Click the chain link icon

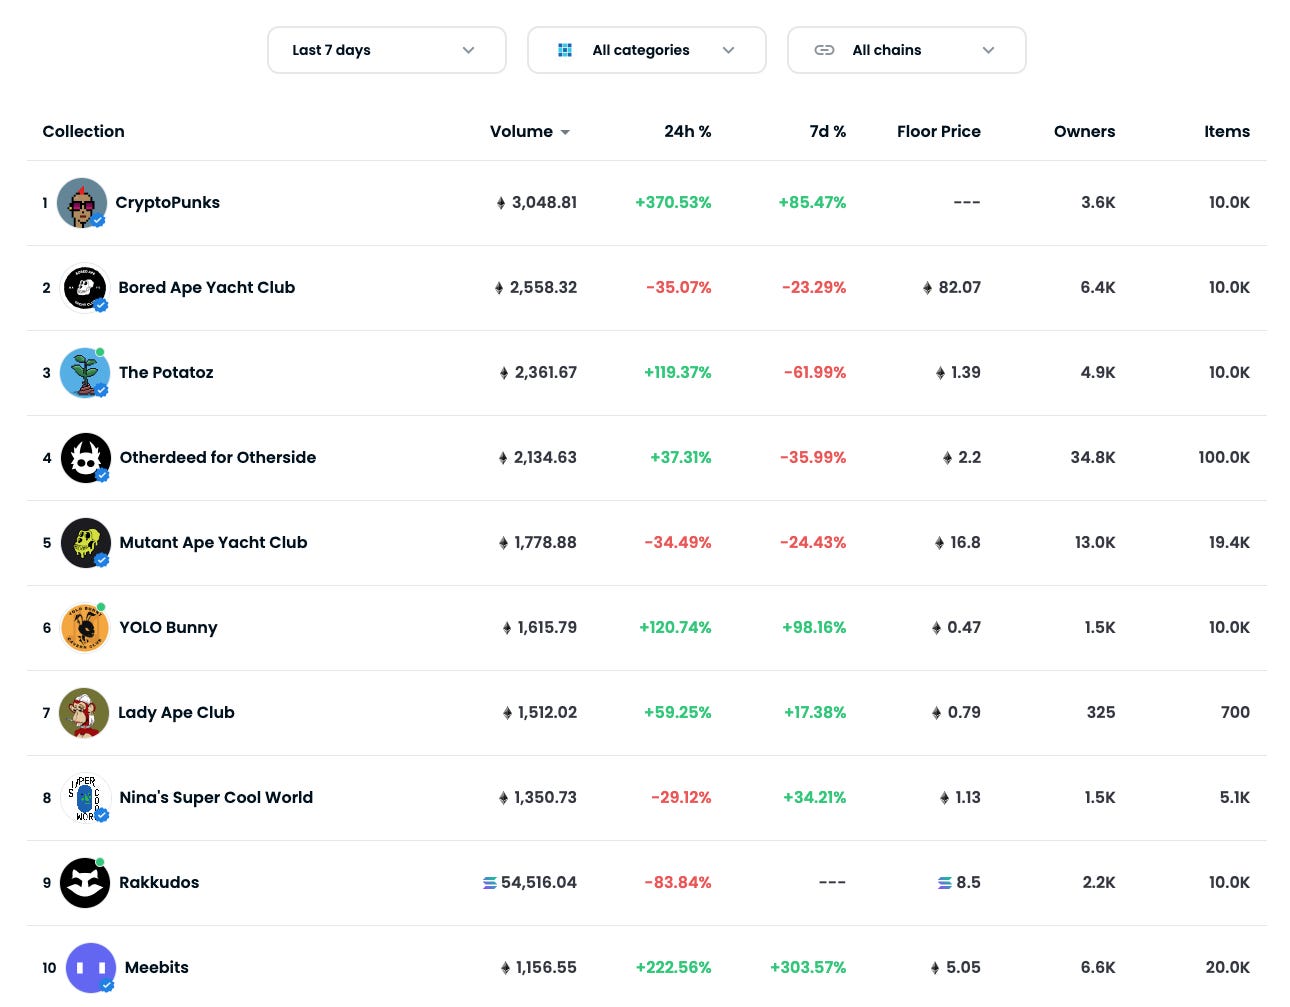[824, 50]
